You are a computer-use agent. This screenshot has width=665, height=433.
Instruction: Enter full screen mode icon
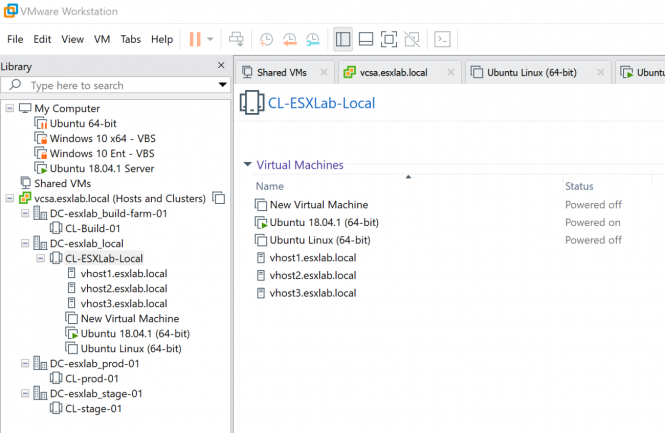click(389, 39)
